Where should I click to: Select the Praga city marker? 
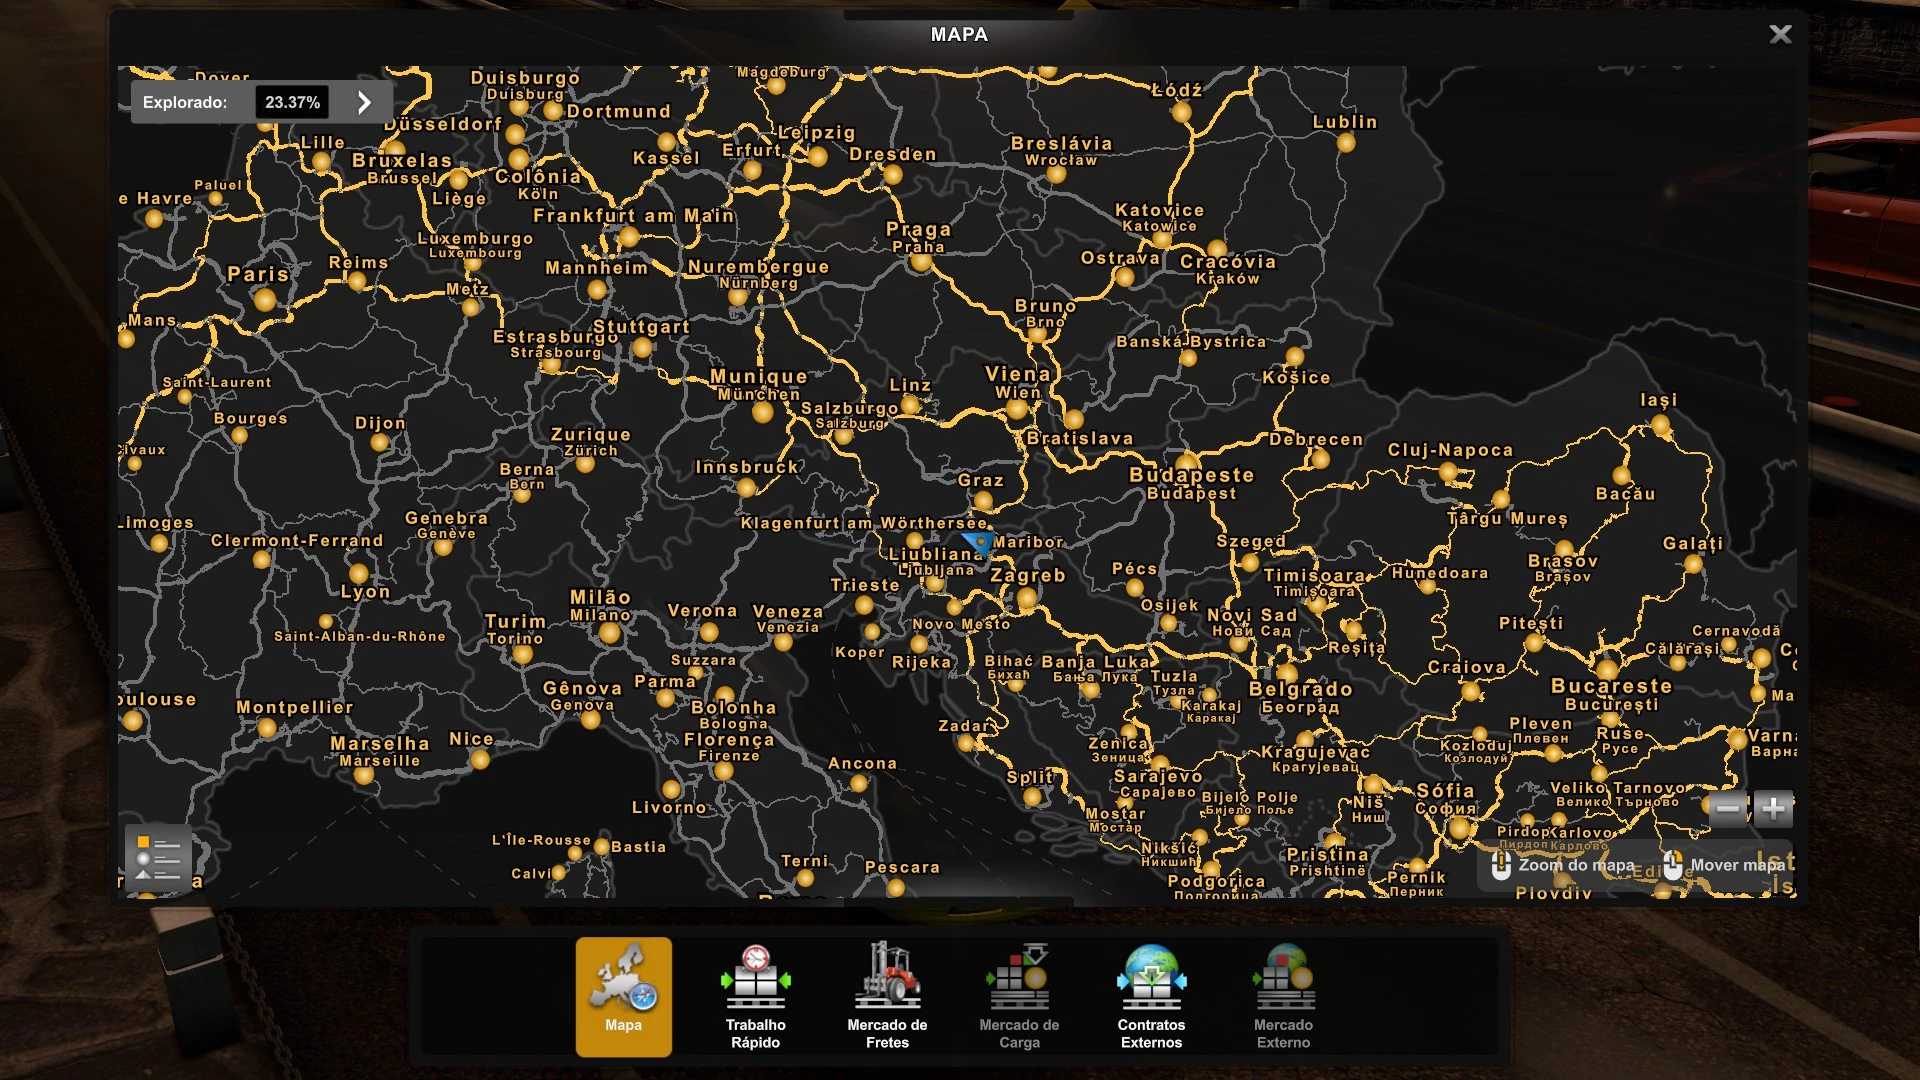tap(921, 261)
